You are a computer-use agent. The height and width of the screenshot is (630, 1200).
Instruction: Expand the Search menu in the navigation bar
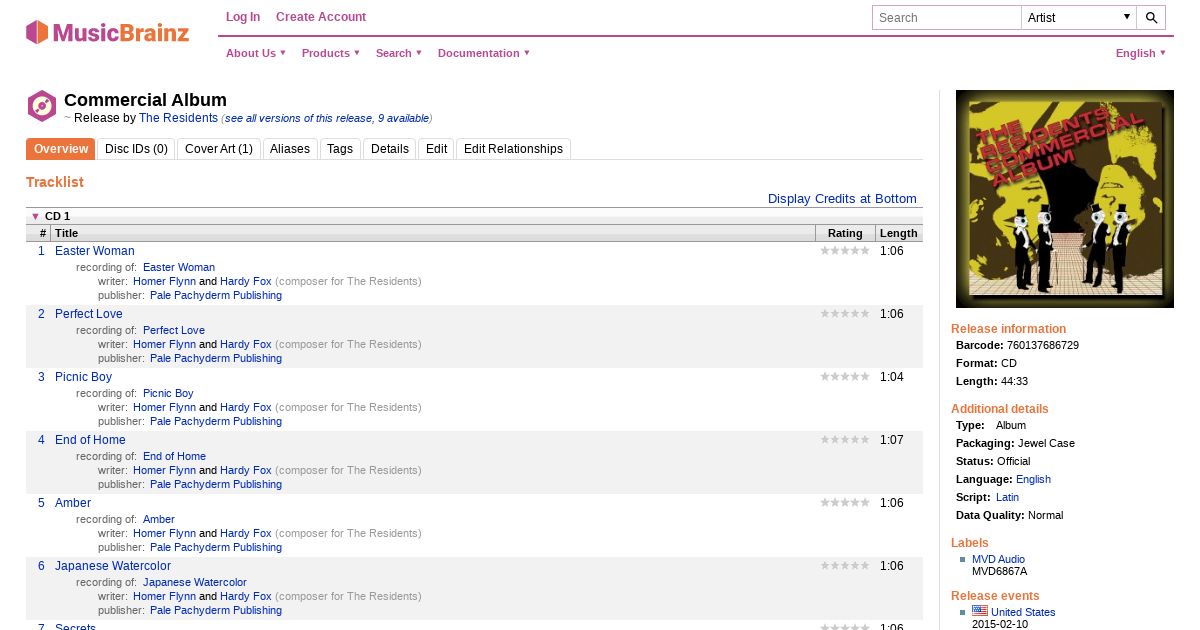[399, 53]
